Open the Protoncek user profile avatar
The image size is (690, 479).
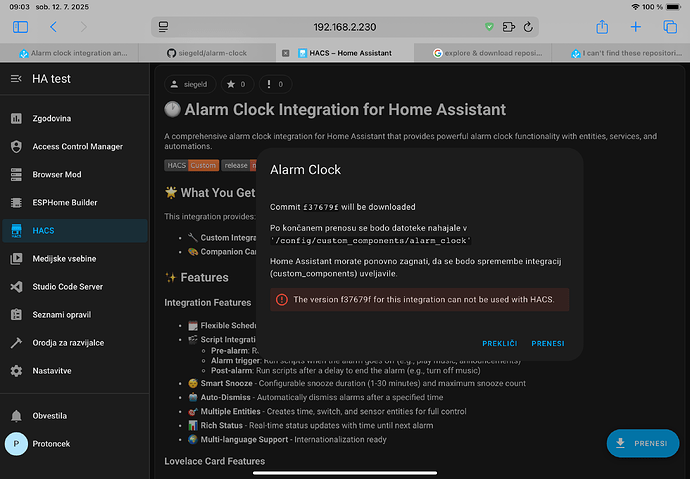16,444
